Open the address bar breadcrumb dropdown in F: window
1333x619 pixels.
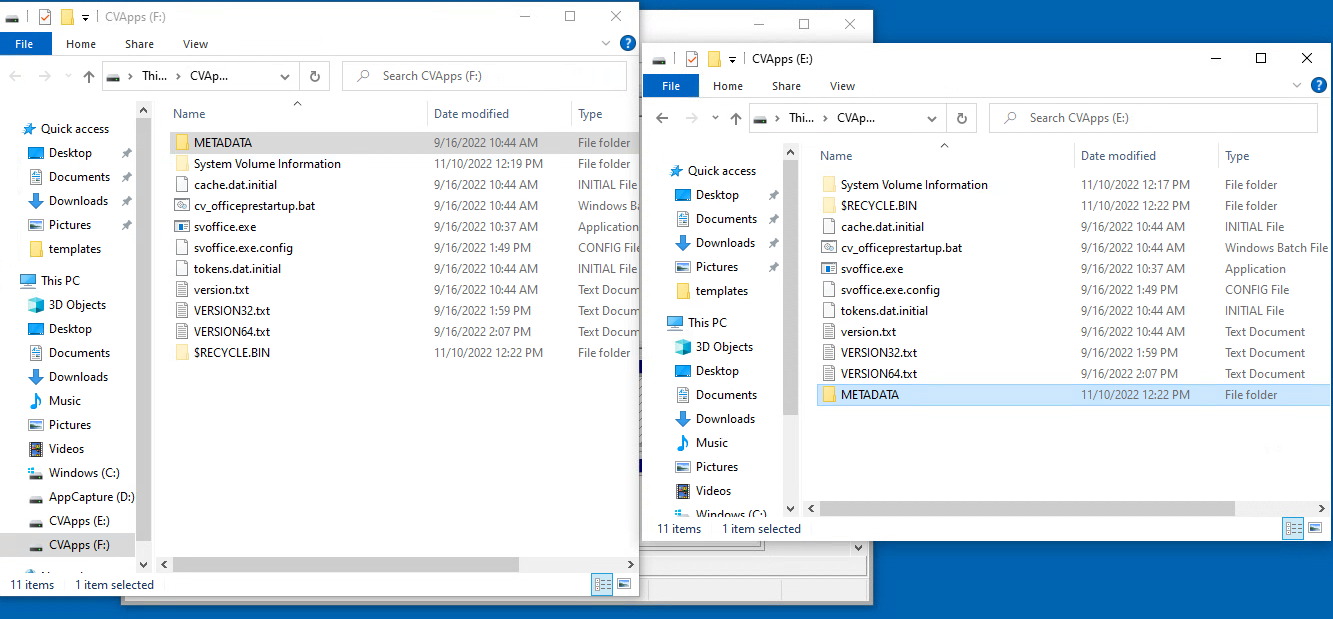285,76
